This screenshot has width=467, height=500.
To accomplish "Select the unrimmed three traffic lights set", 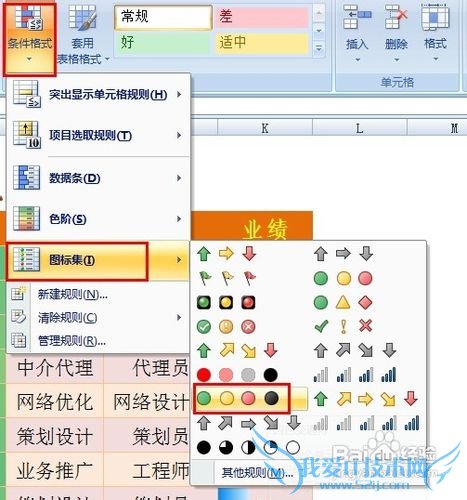I will pyautogui.click(x=343, y=278).
